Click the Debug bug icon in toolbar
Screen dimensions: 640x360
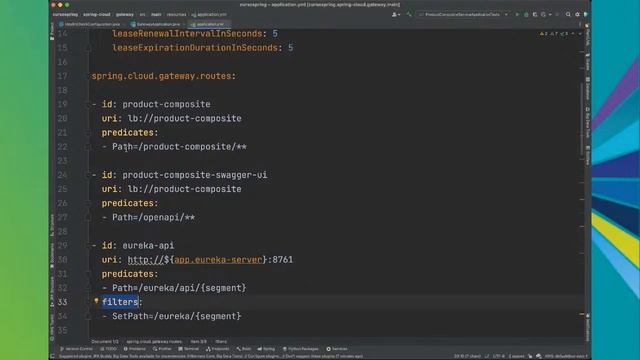(x=526, y=14)
